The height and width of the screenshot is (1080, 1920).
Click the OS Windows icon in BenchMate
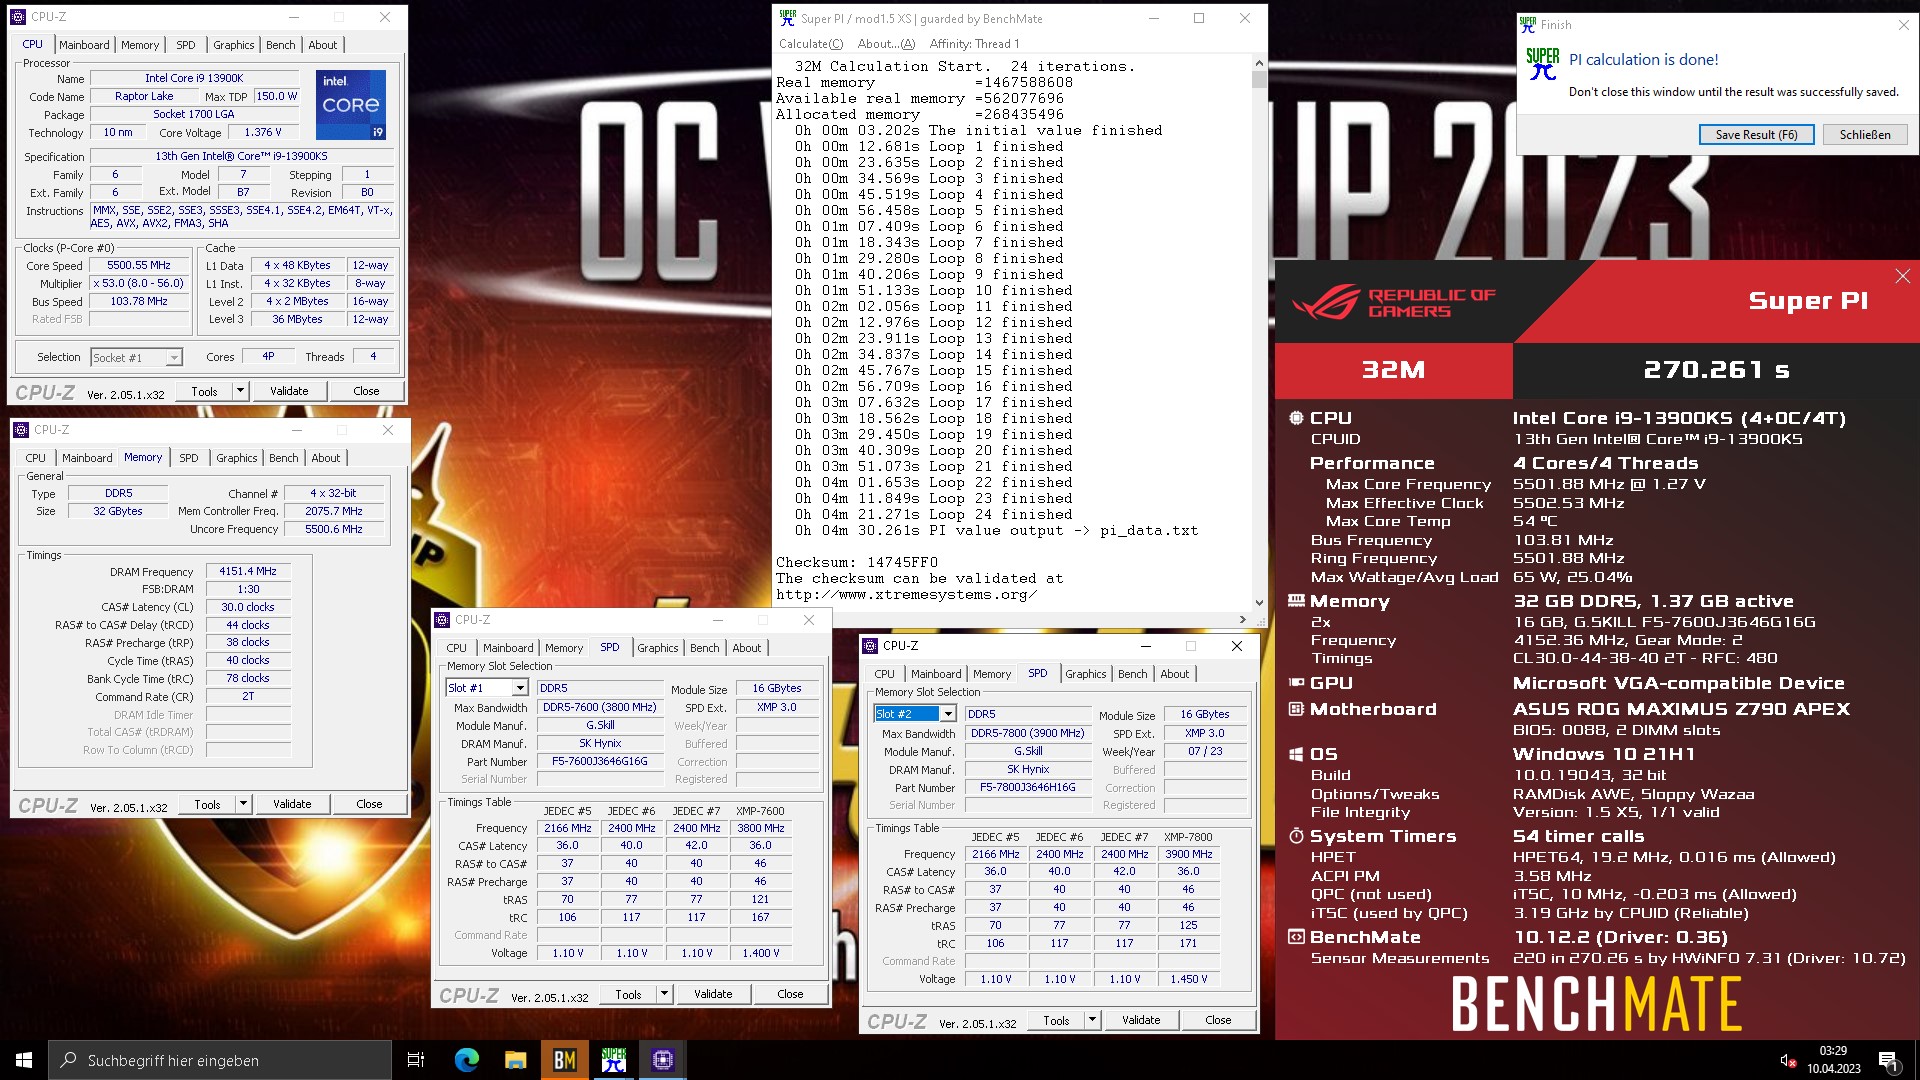coord(1296,754)
